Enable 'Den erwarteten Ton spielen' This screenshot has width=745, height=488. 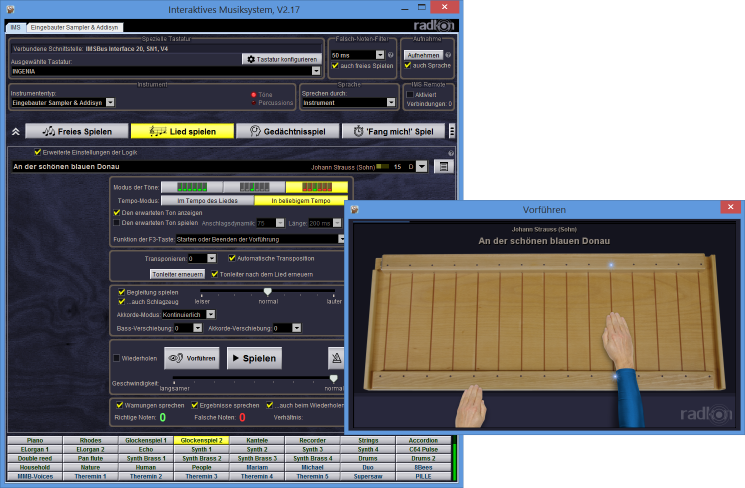click(x=116, y=222)
